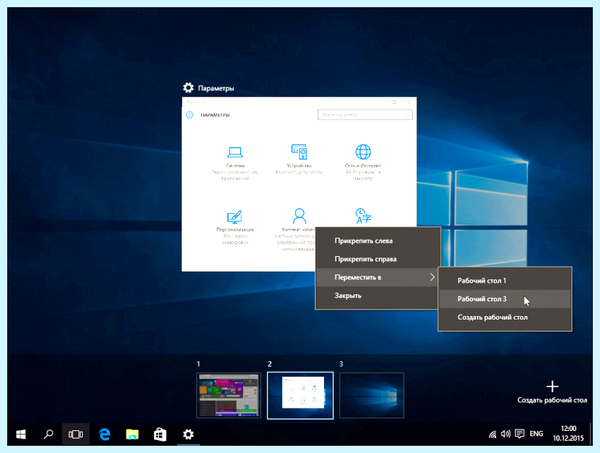Click the Параметры gear icon above window preview

(x=188, y=88)
